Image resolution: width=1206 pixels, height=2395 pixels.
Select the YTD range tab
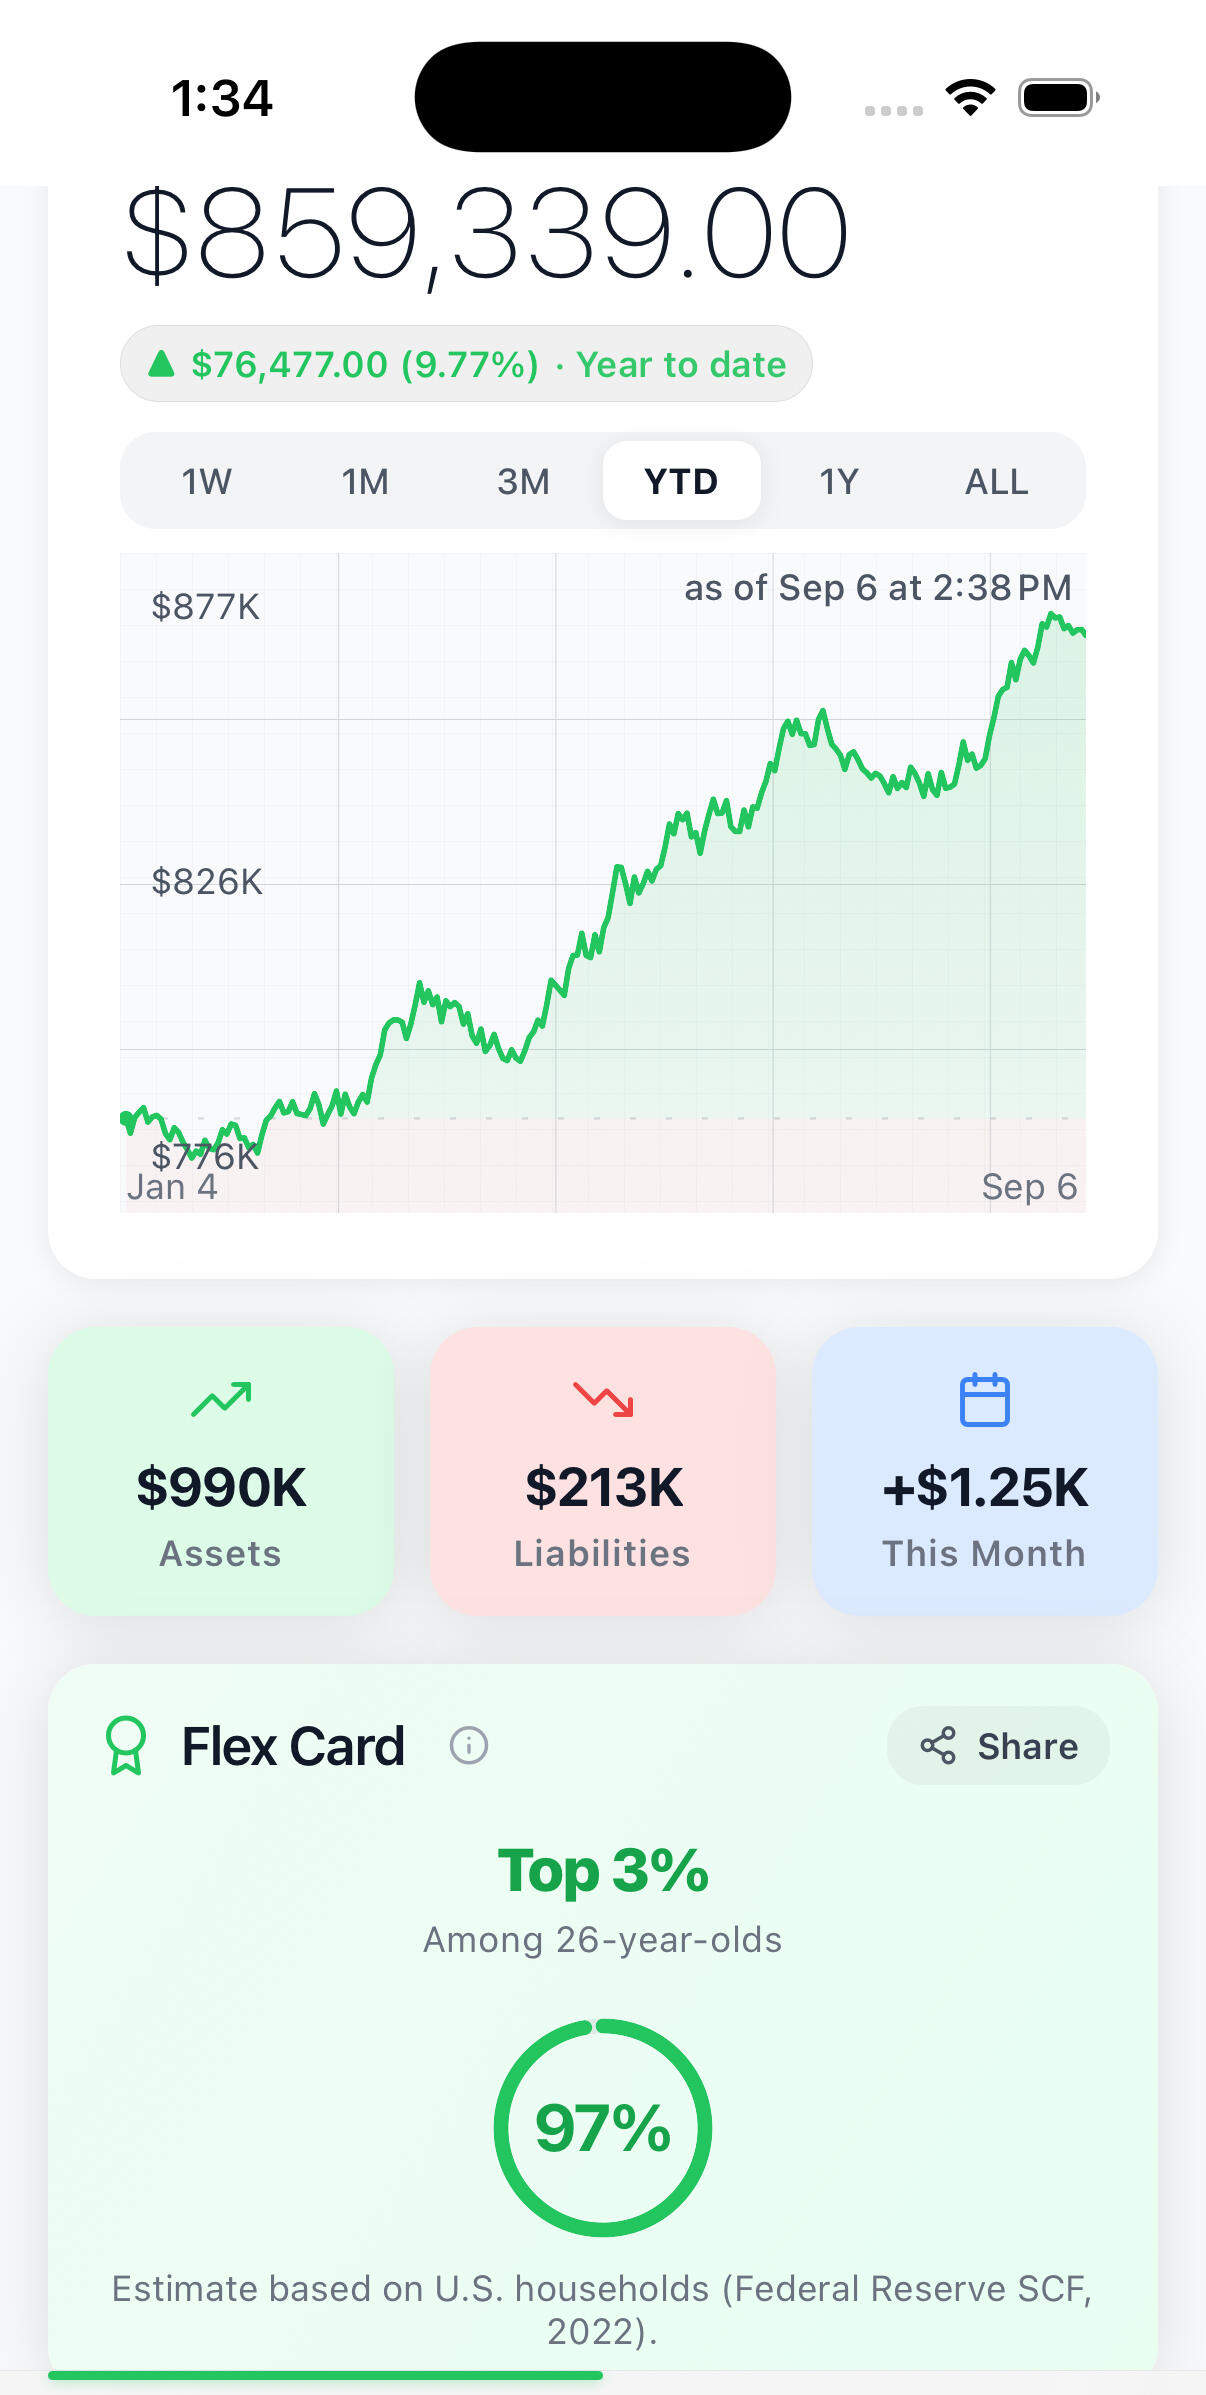click(681, 481)
